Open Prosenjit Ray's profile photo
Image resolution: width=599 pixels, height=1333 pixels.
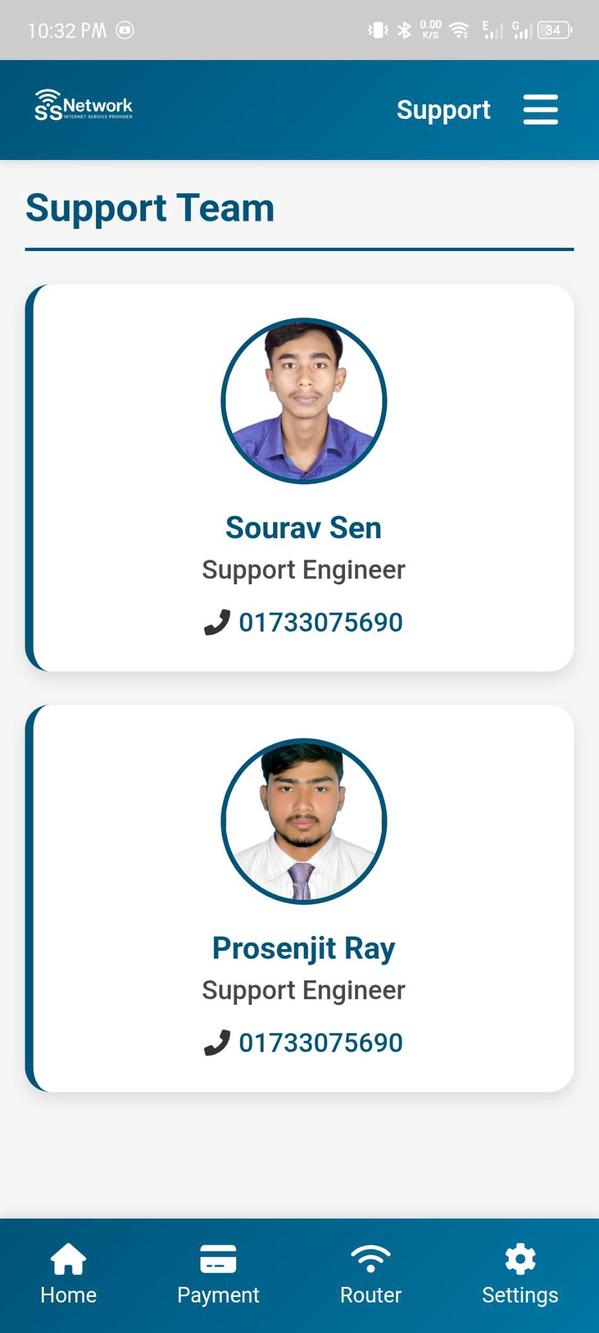[304, 821]
